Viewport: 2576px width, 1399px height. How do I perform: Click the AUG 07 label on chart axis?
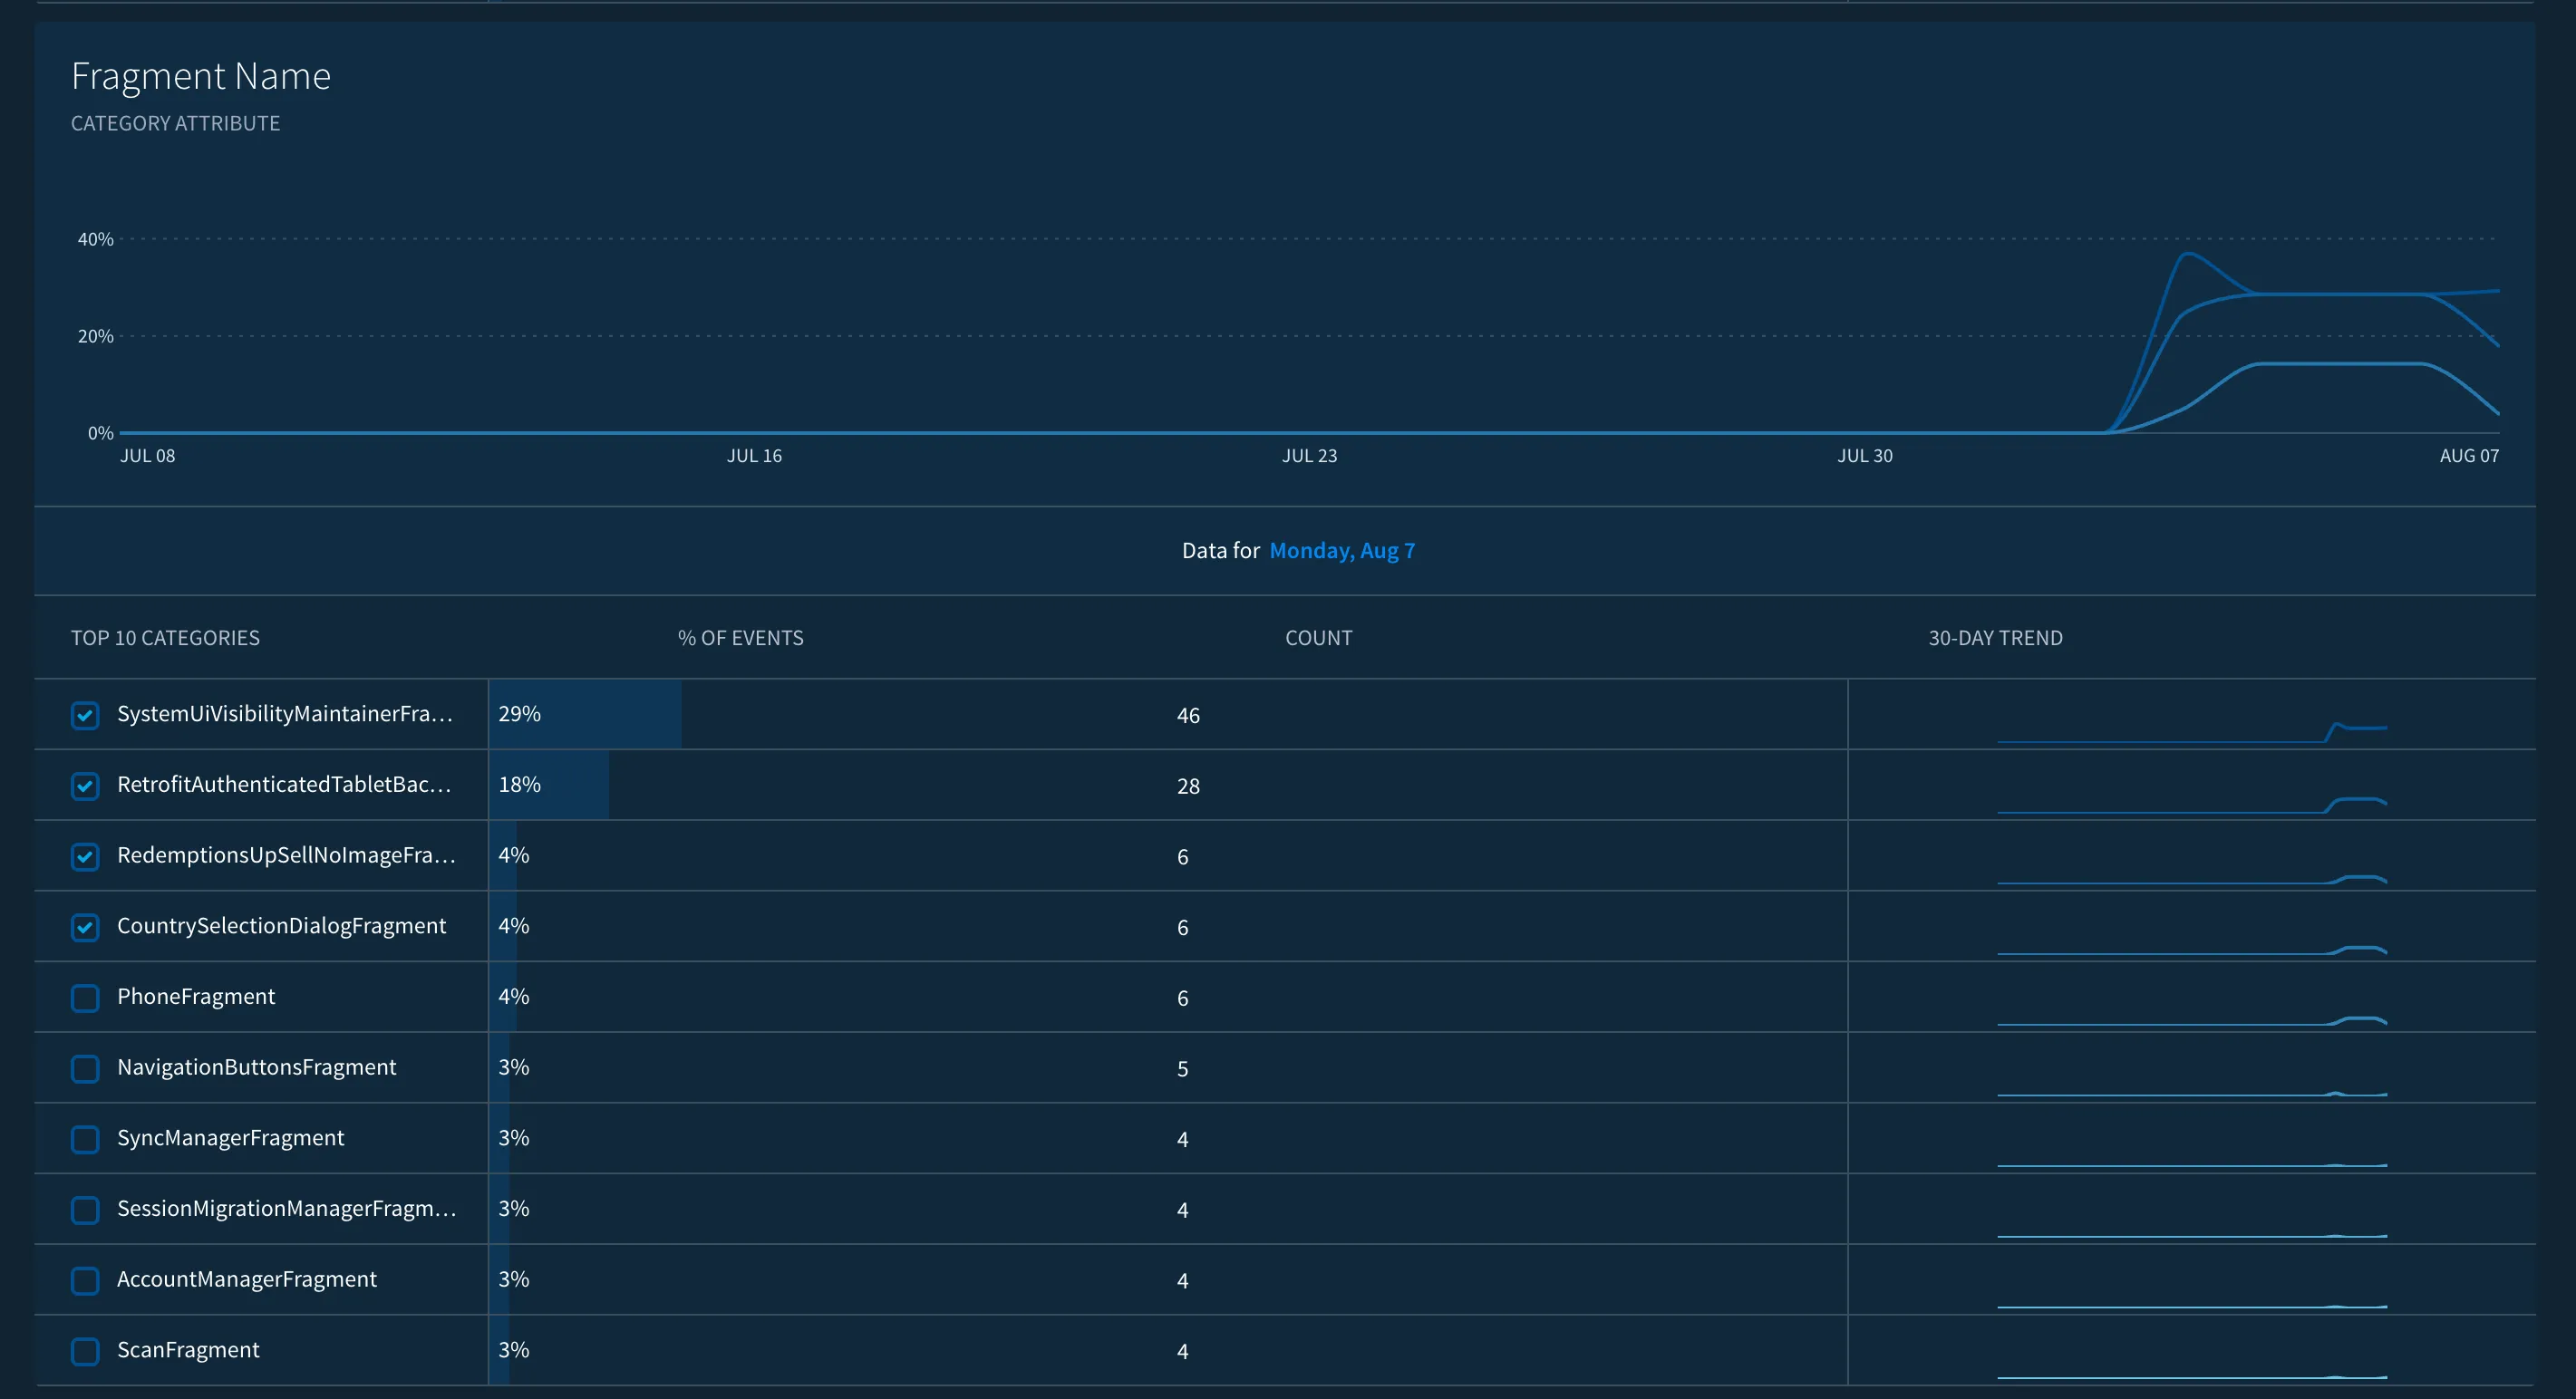point(2468,456)
